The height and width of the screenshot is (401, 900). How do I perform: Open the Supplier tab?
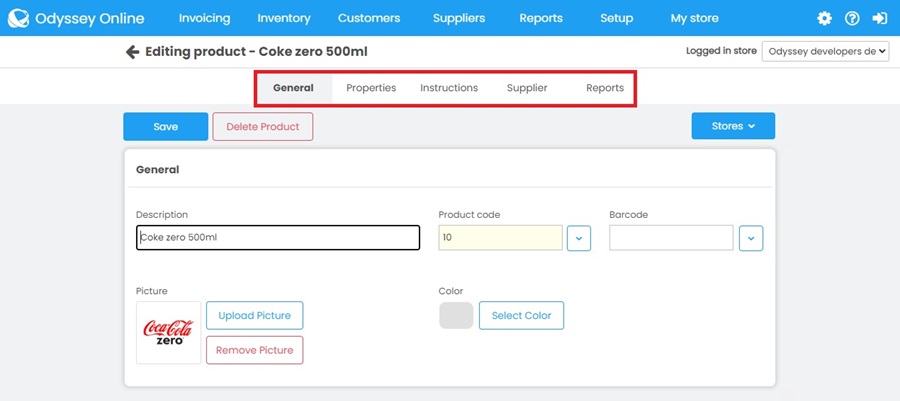(527, 88)
